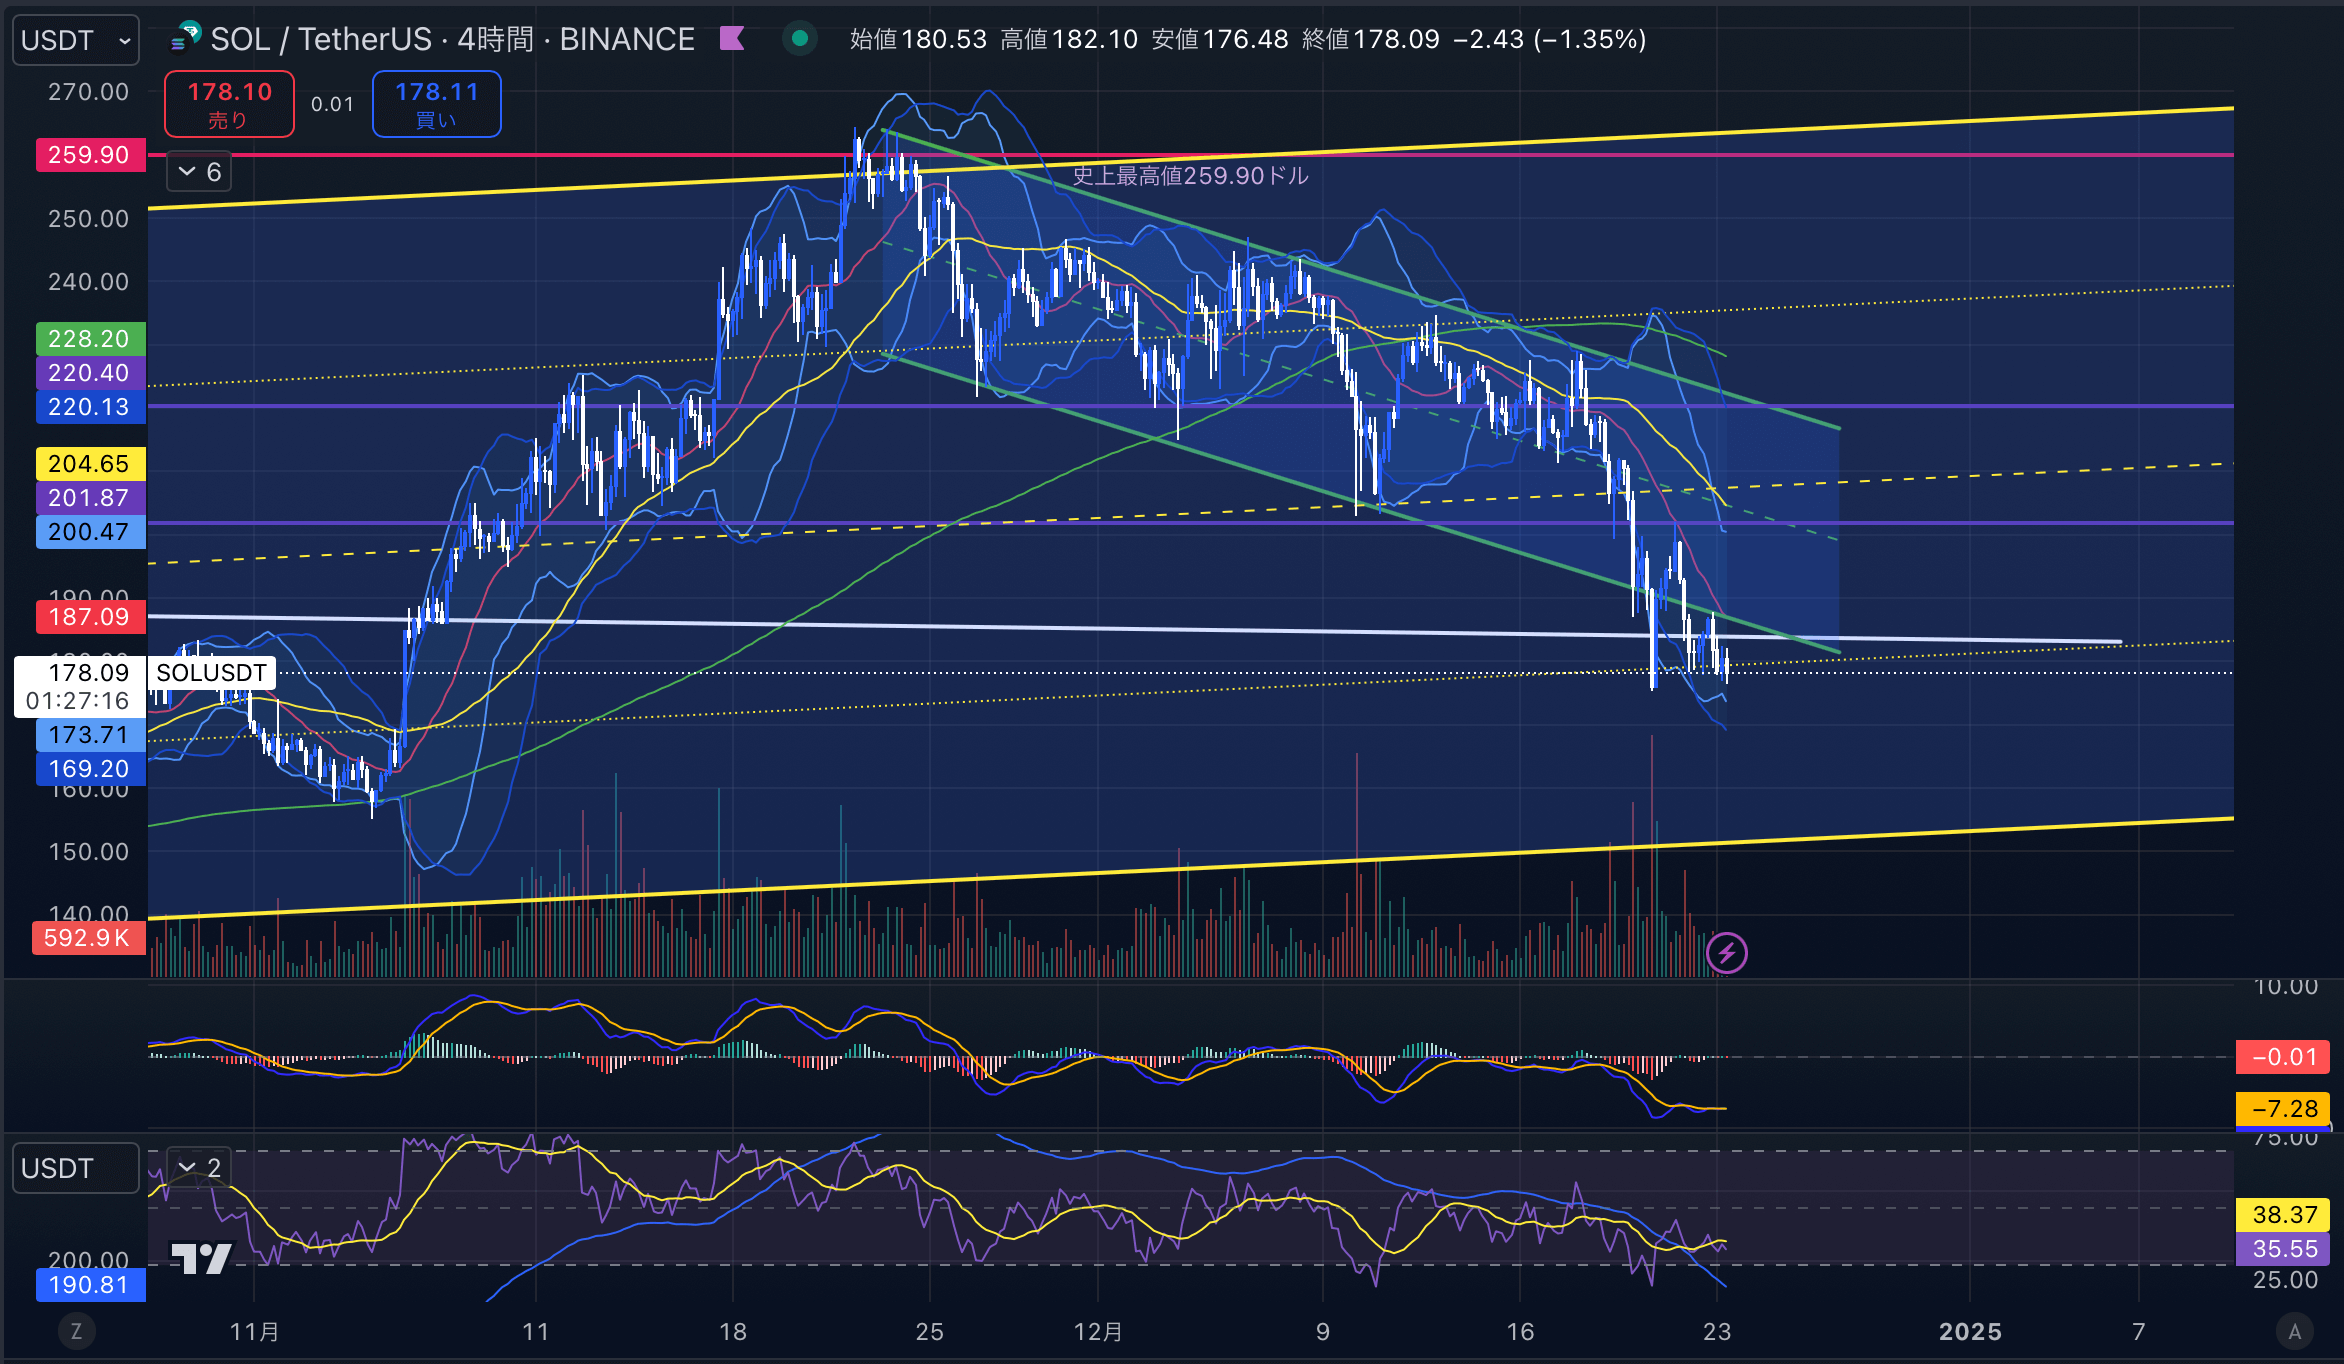Viewport: 2344px width, 1364px height.
Task: Click the SOLUSDT current price label
Action: (x=211, y=673)
